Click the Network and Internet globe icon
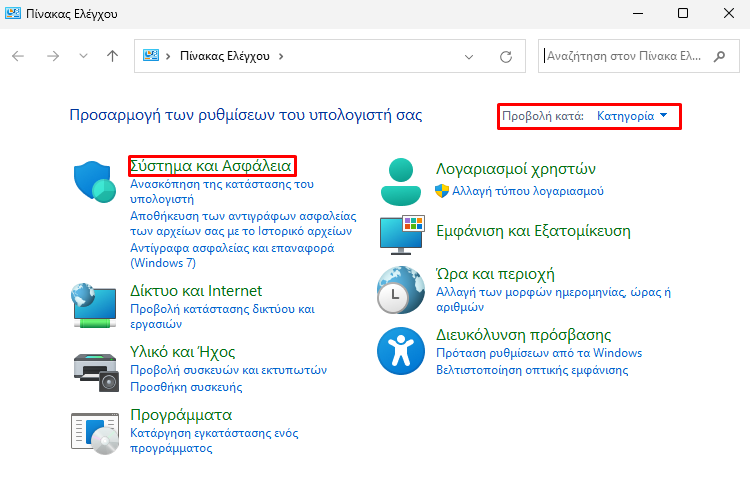750x488 pixels. point(94,306)
